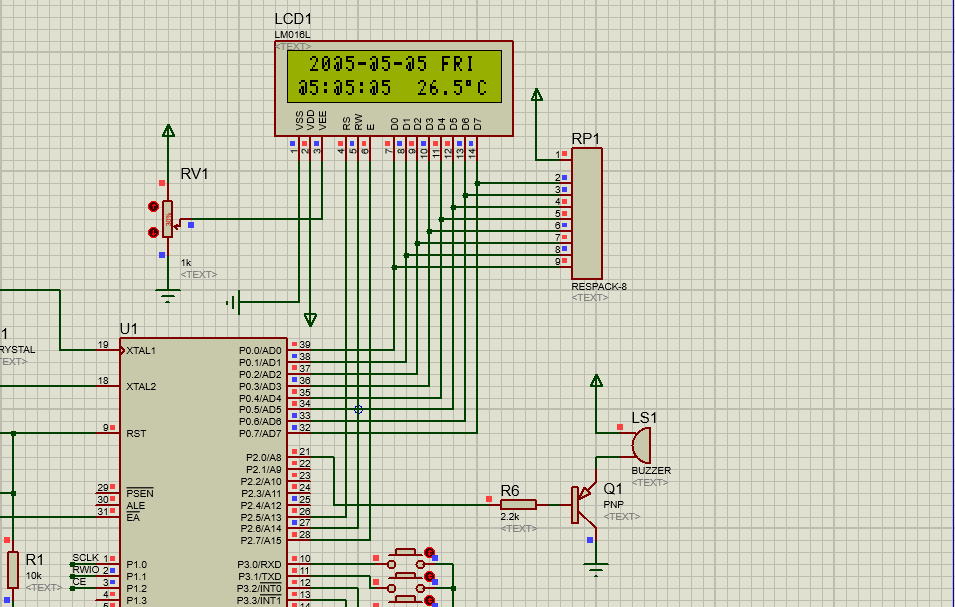Click the RS pin label on LCD1

pyautogui.click(x=347, y=124)
